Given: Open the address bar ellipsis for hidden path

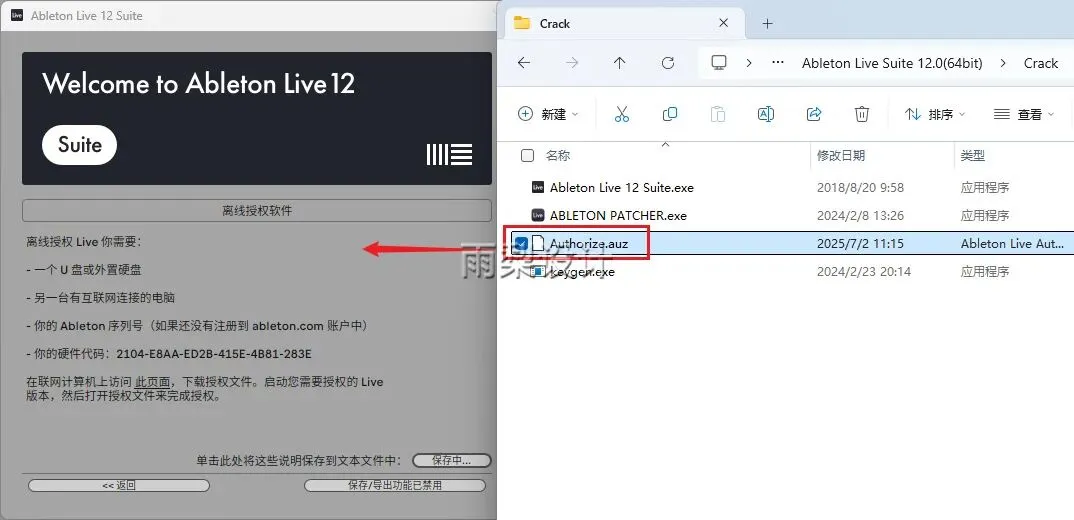Looking at the screenshot, I should (777, 63).
